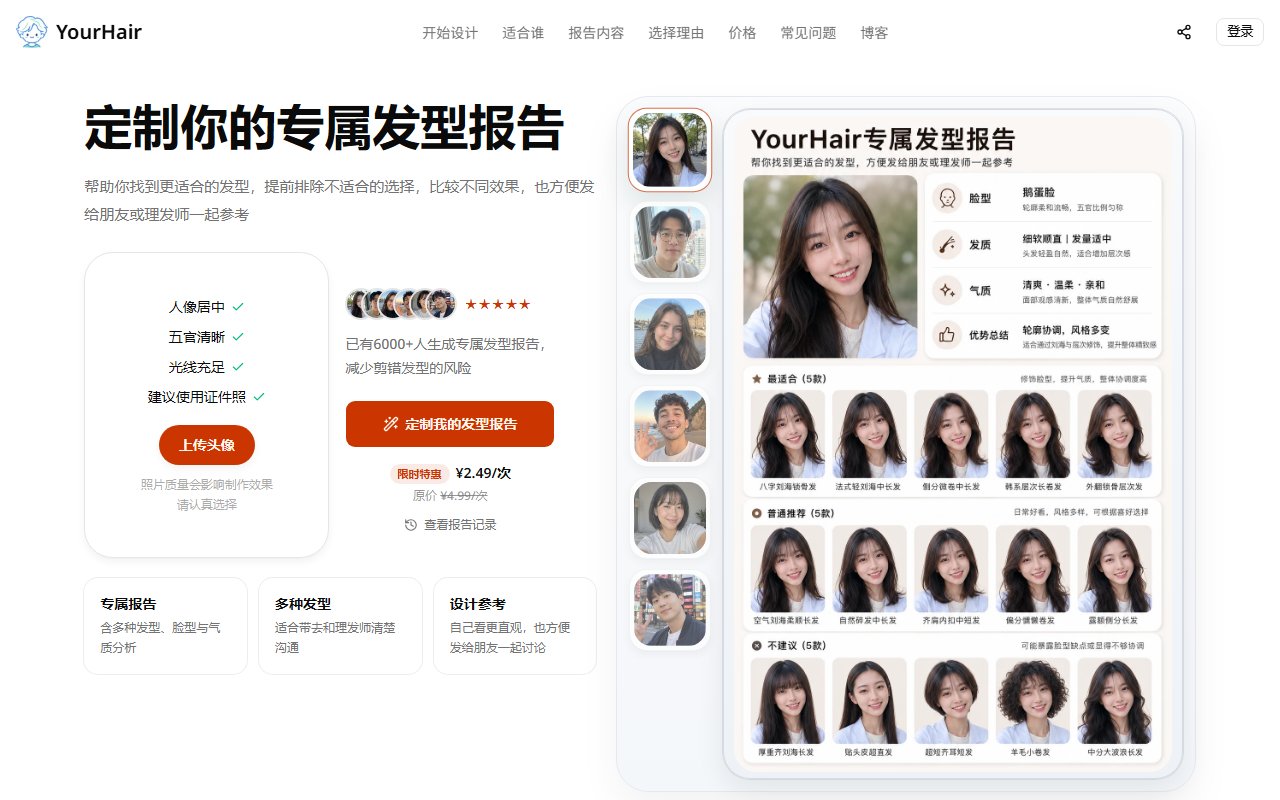Click the 多种发型 feature card
Screen dimensions: 1280x800
click(x=340, y=626)
